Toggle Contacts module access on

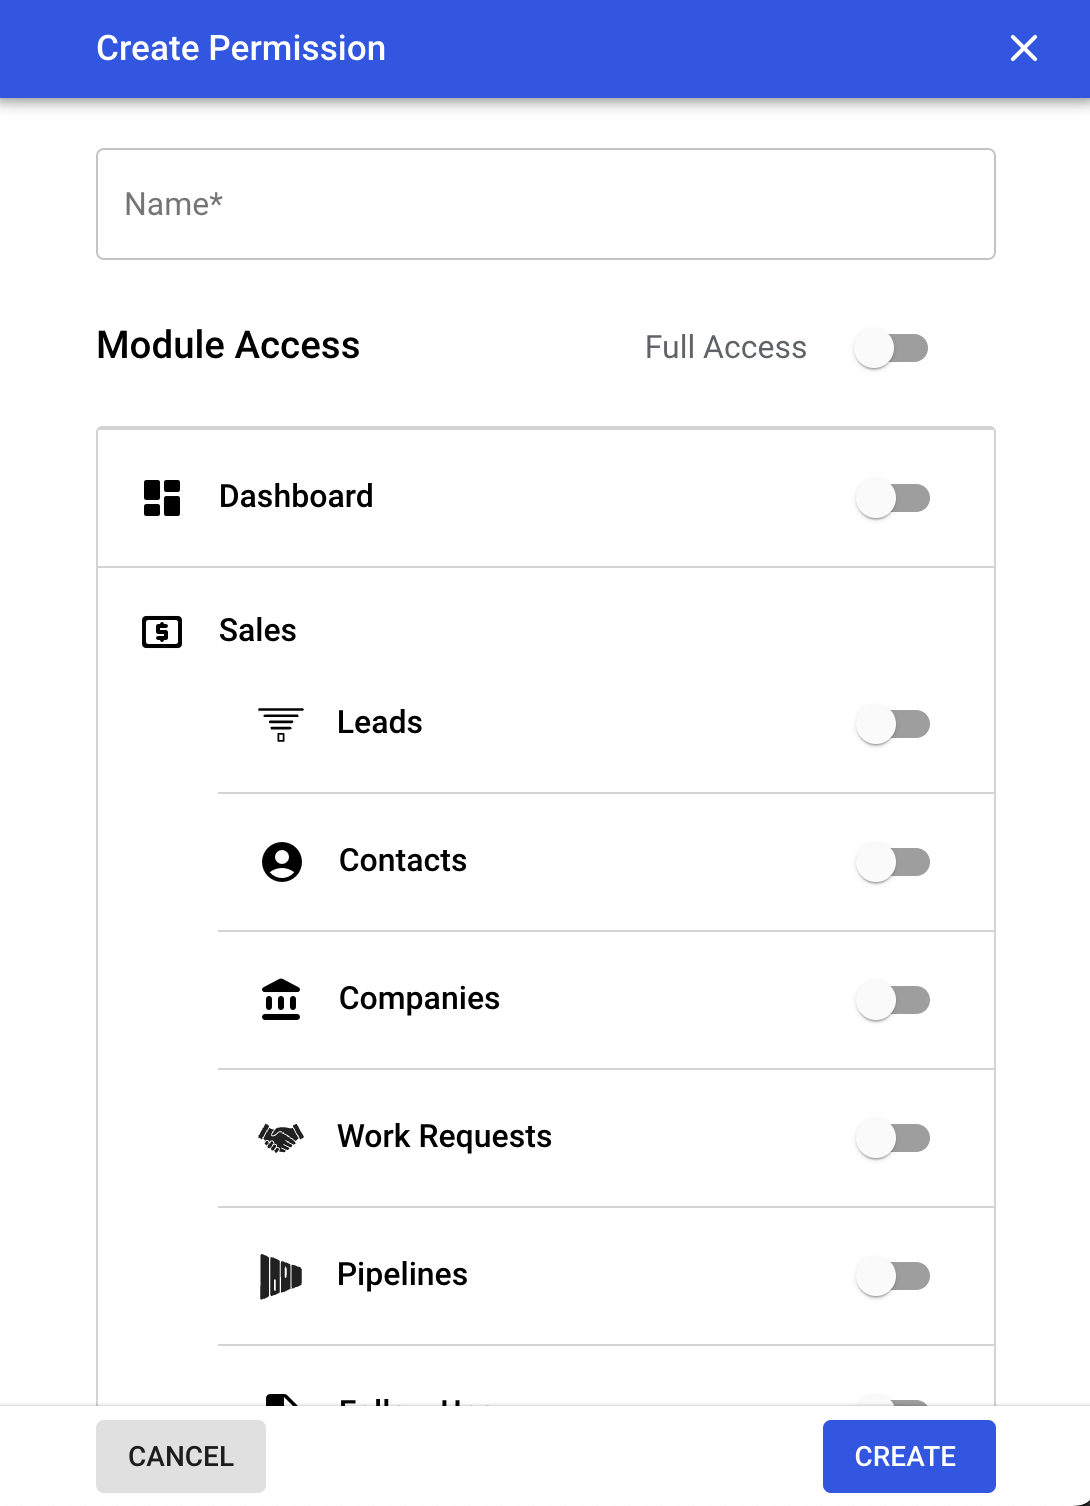[893, 862]
